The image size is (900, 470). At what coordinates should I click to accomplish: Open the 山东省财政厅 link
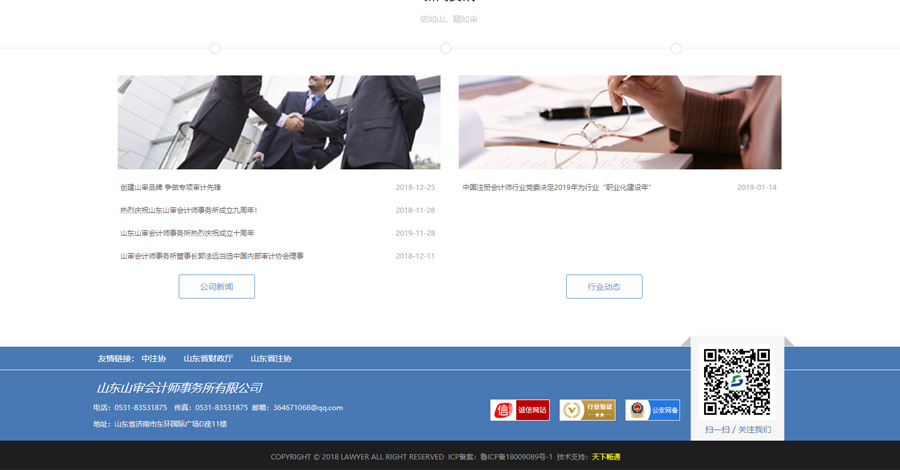pyautogui.click(x=208, y=359)
